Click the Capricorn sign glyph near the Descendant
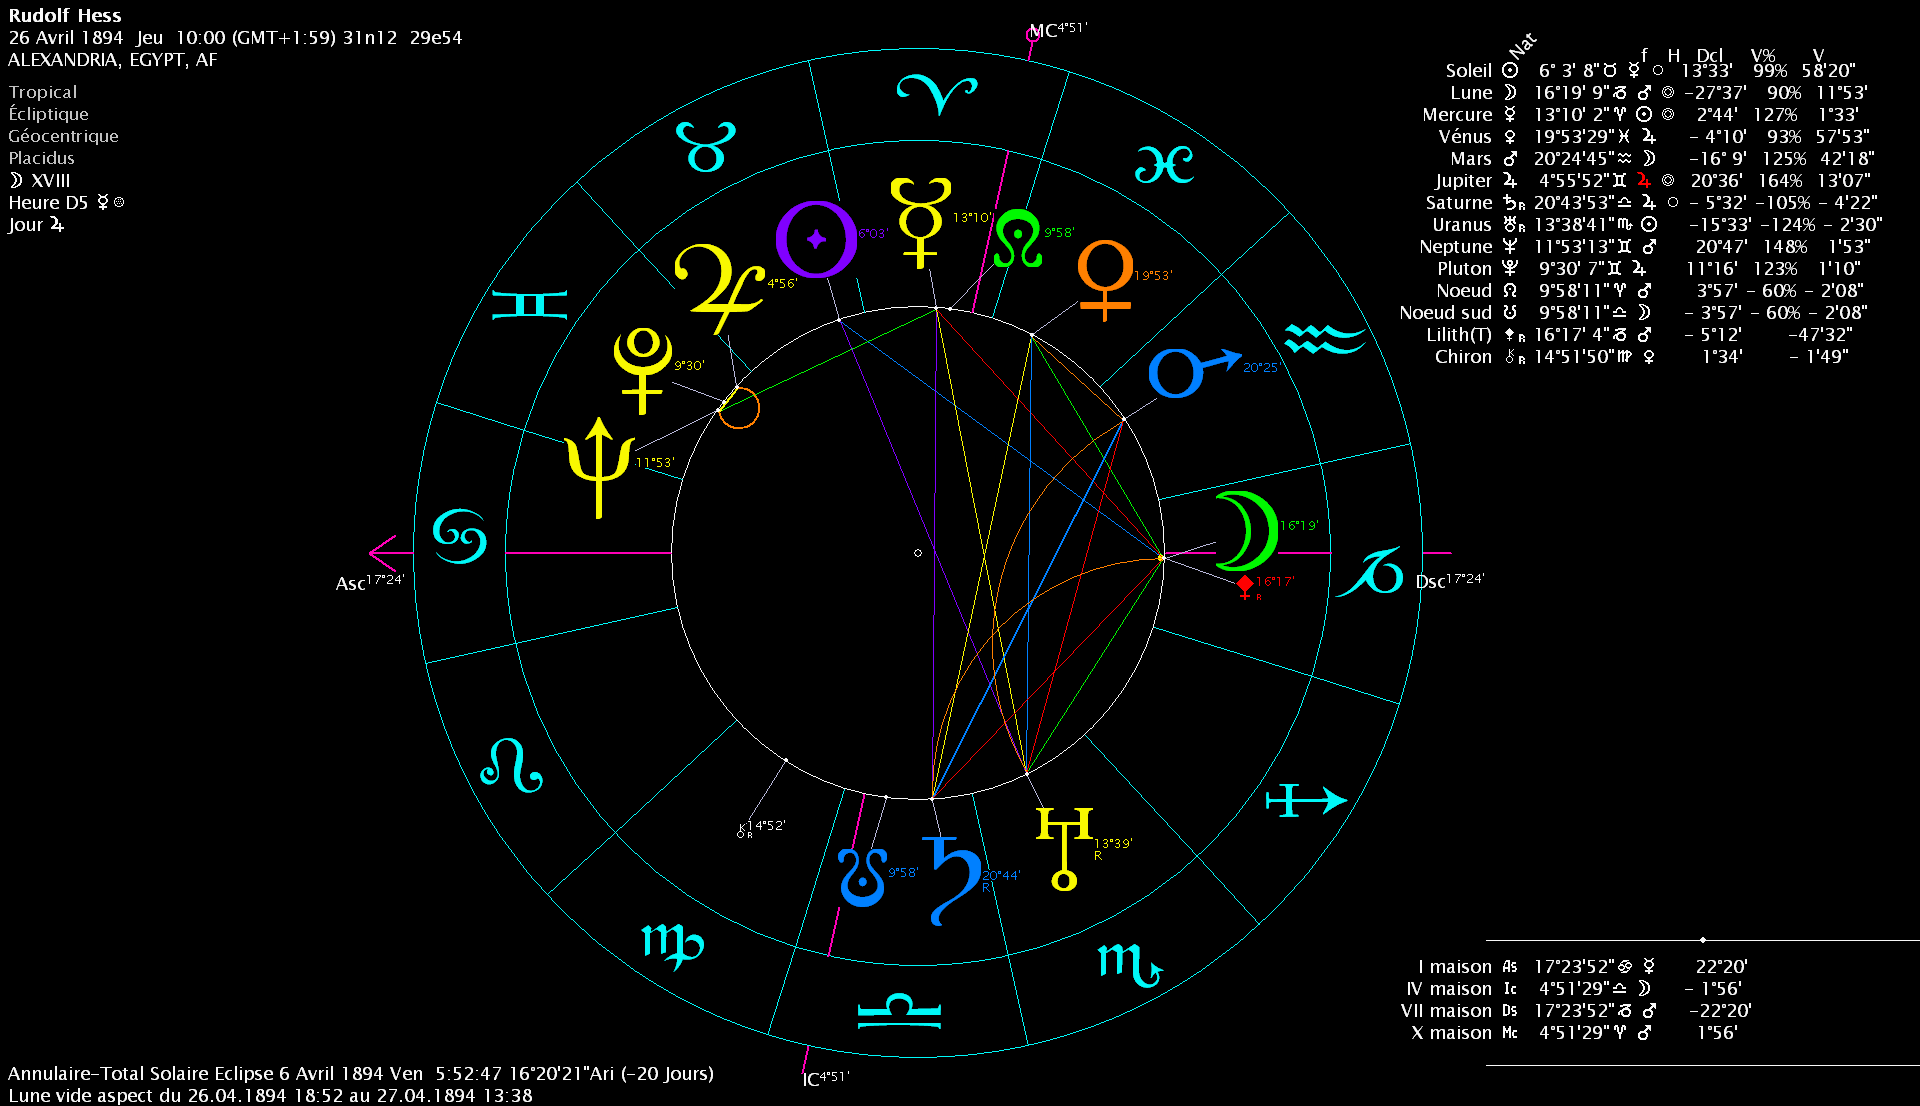Viewport: 1920px width, 1106px height. click(x=1370, y=571)
